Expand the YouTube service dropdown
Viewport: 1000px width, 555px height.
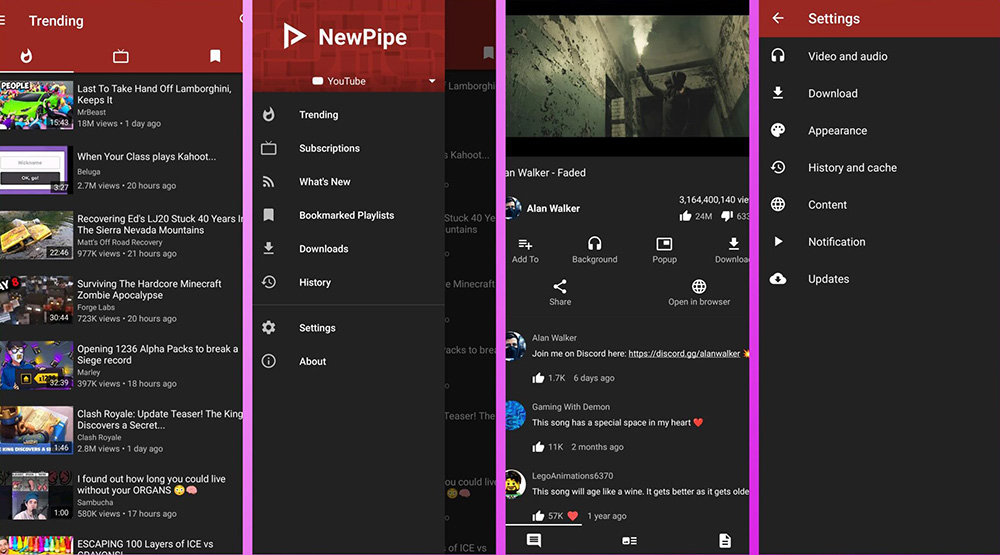pyautogui.click(x=432, y=81)
